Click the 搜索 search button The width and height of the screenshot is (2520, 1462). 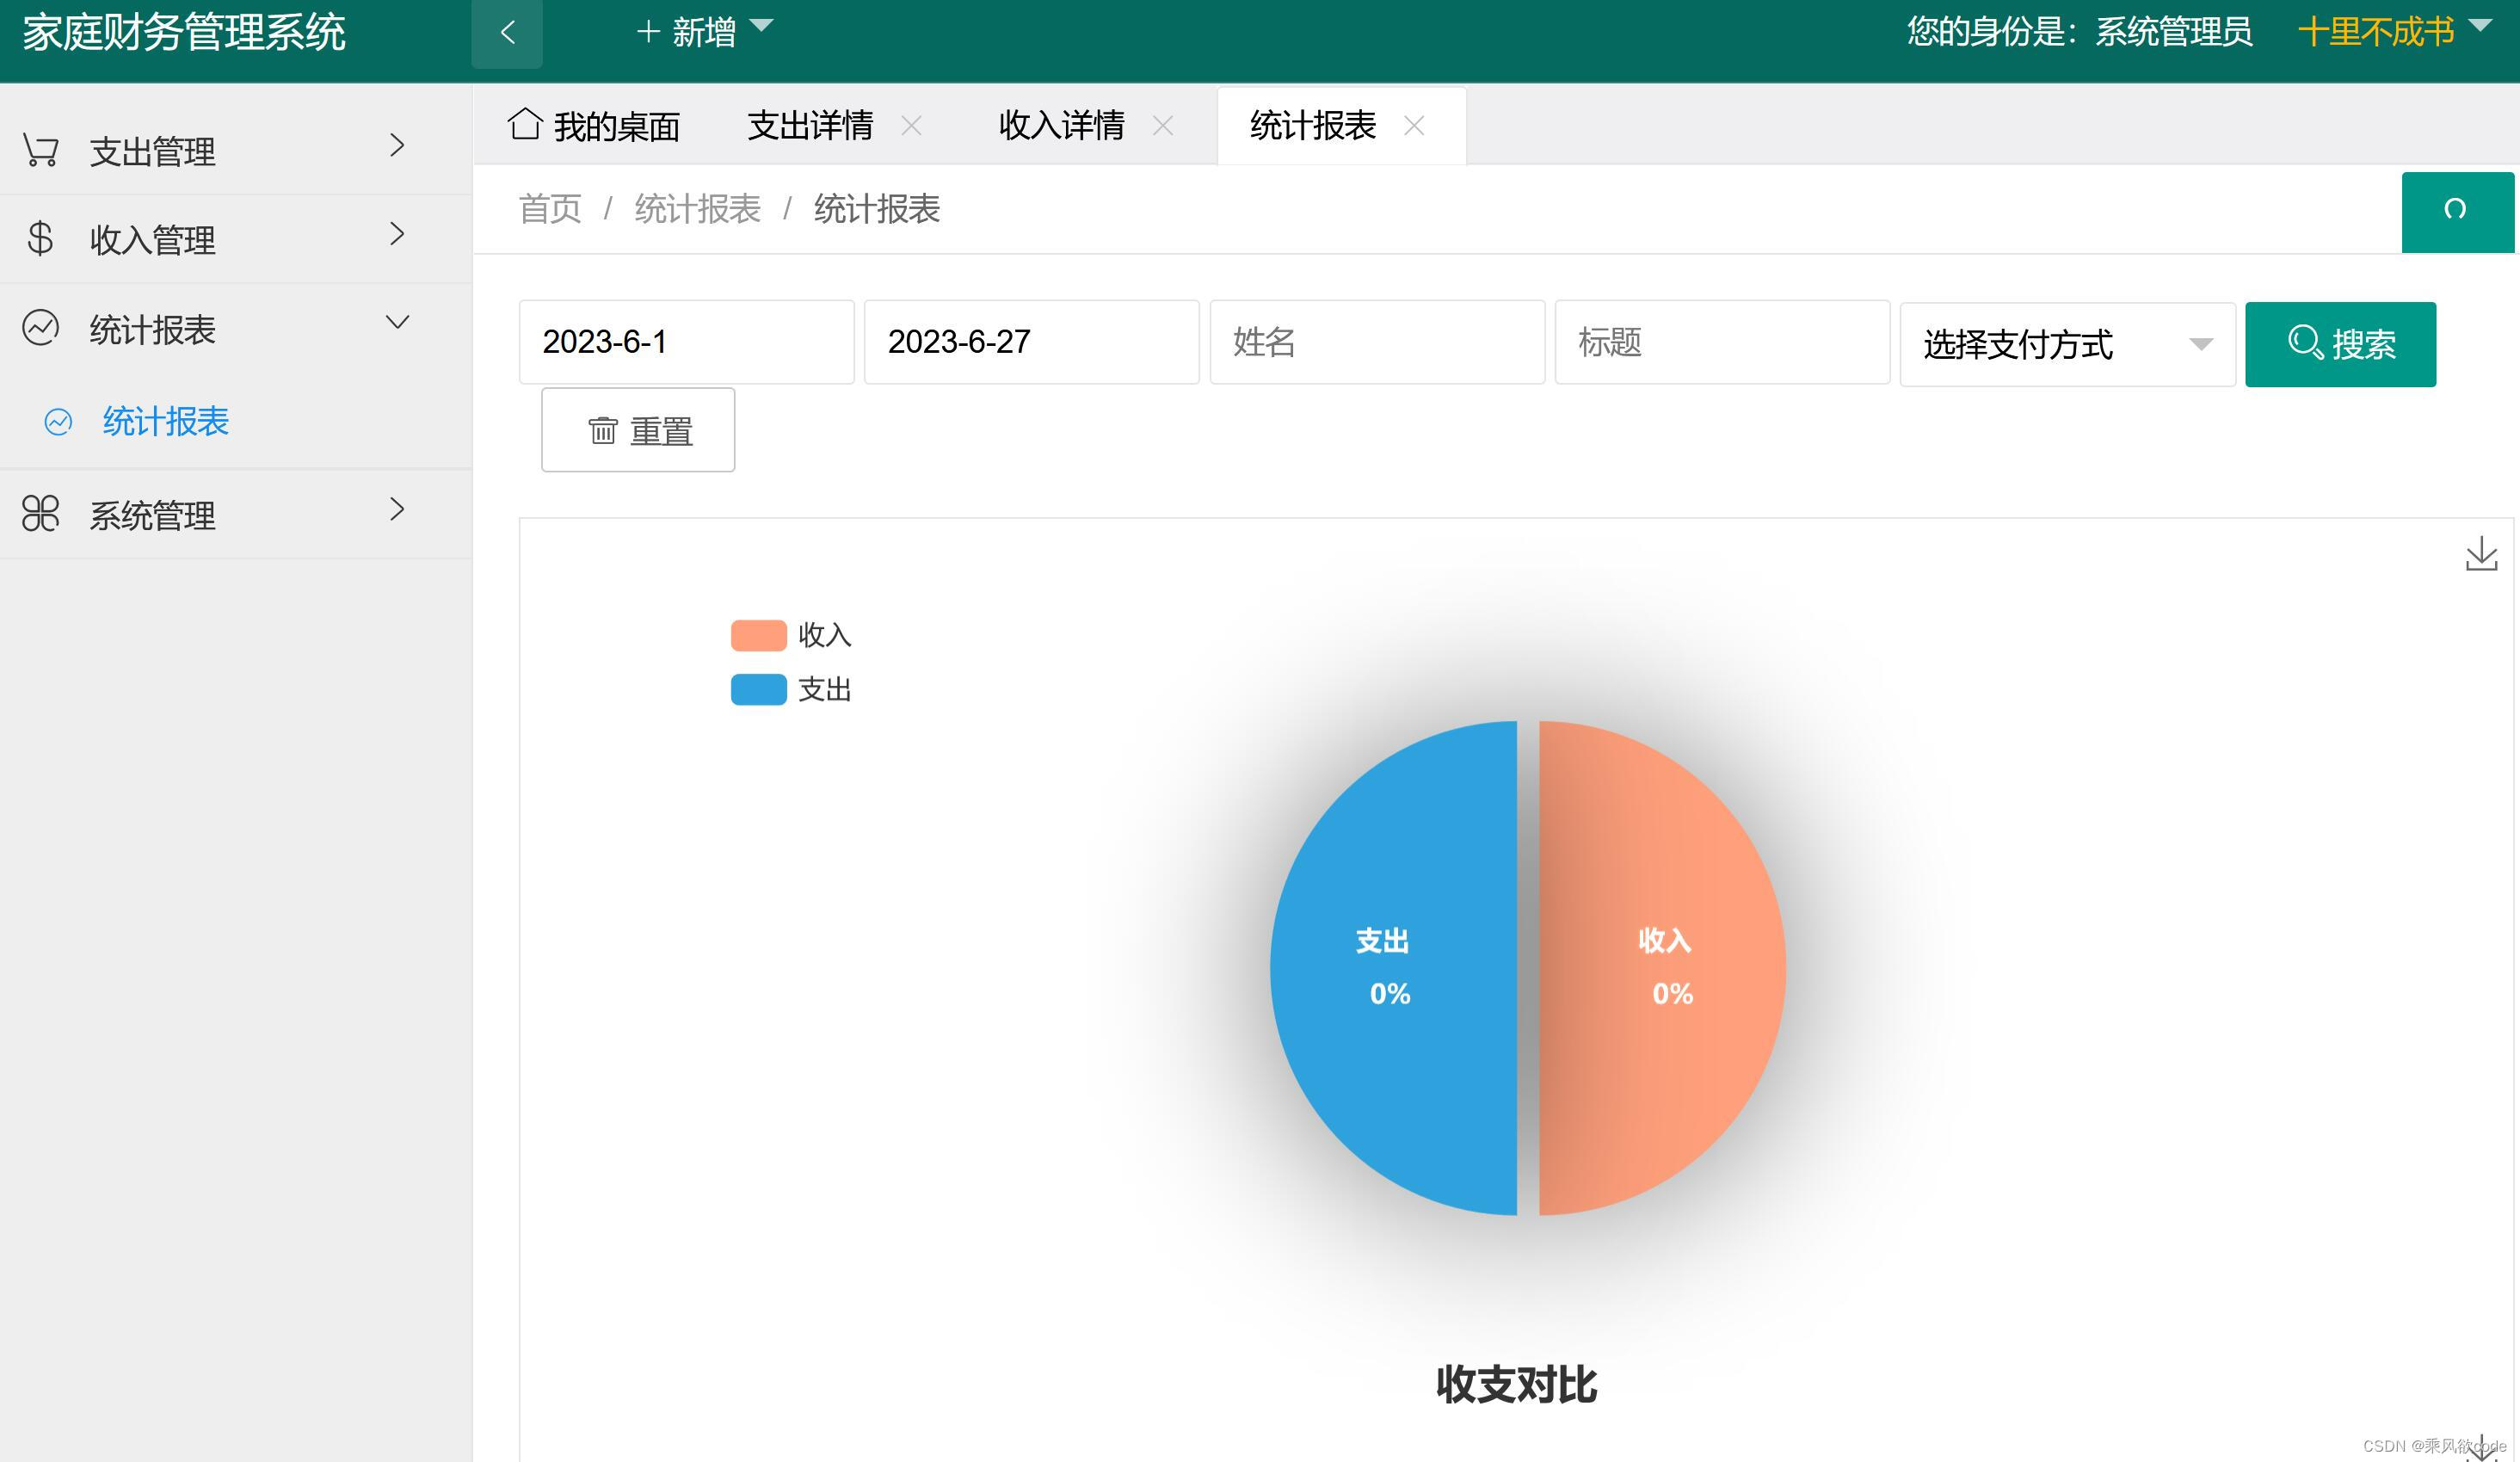click(2341, 344)
